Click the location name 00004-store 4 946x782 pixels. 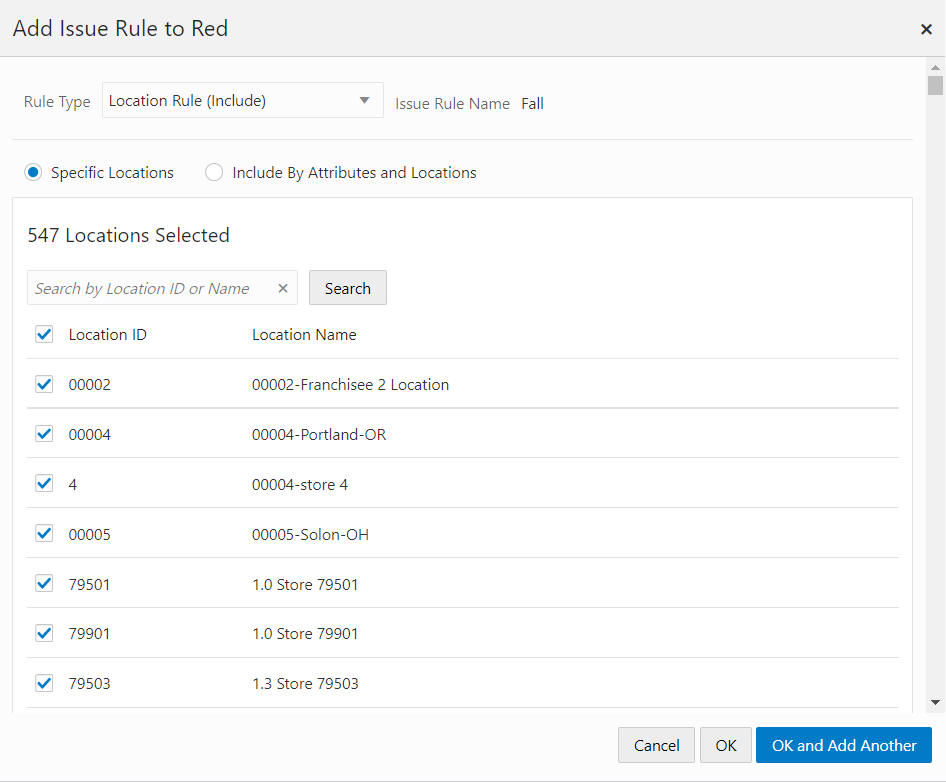tap(299, 485)
